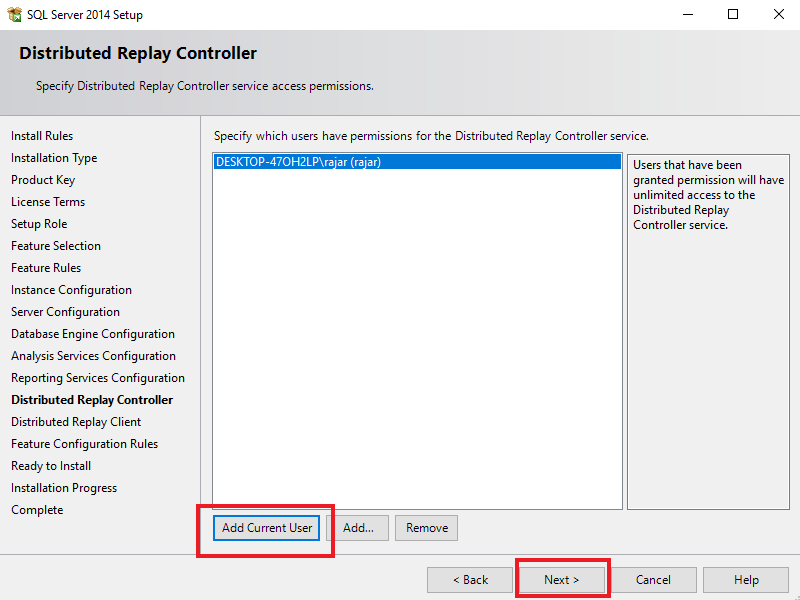The image size is (800, 600).
Task: Select Distributed Replay Client step
Action: (76, 421)
